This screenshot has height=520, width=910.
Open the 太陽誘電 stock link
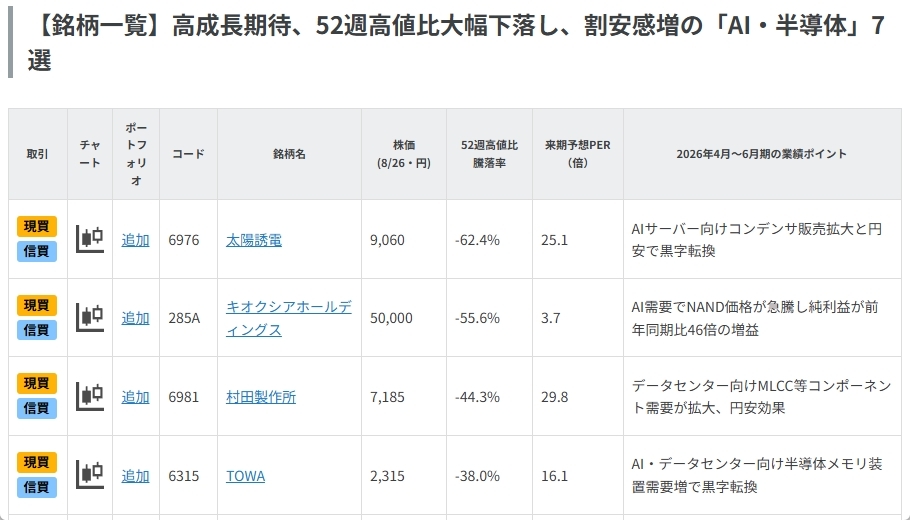pyautogui.click(x=254, y=240)
